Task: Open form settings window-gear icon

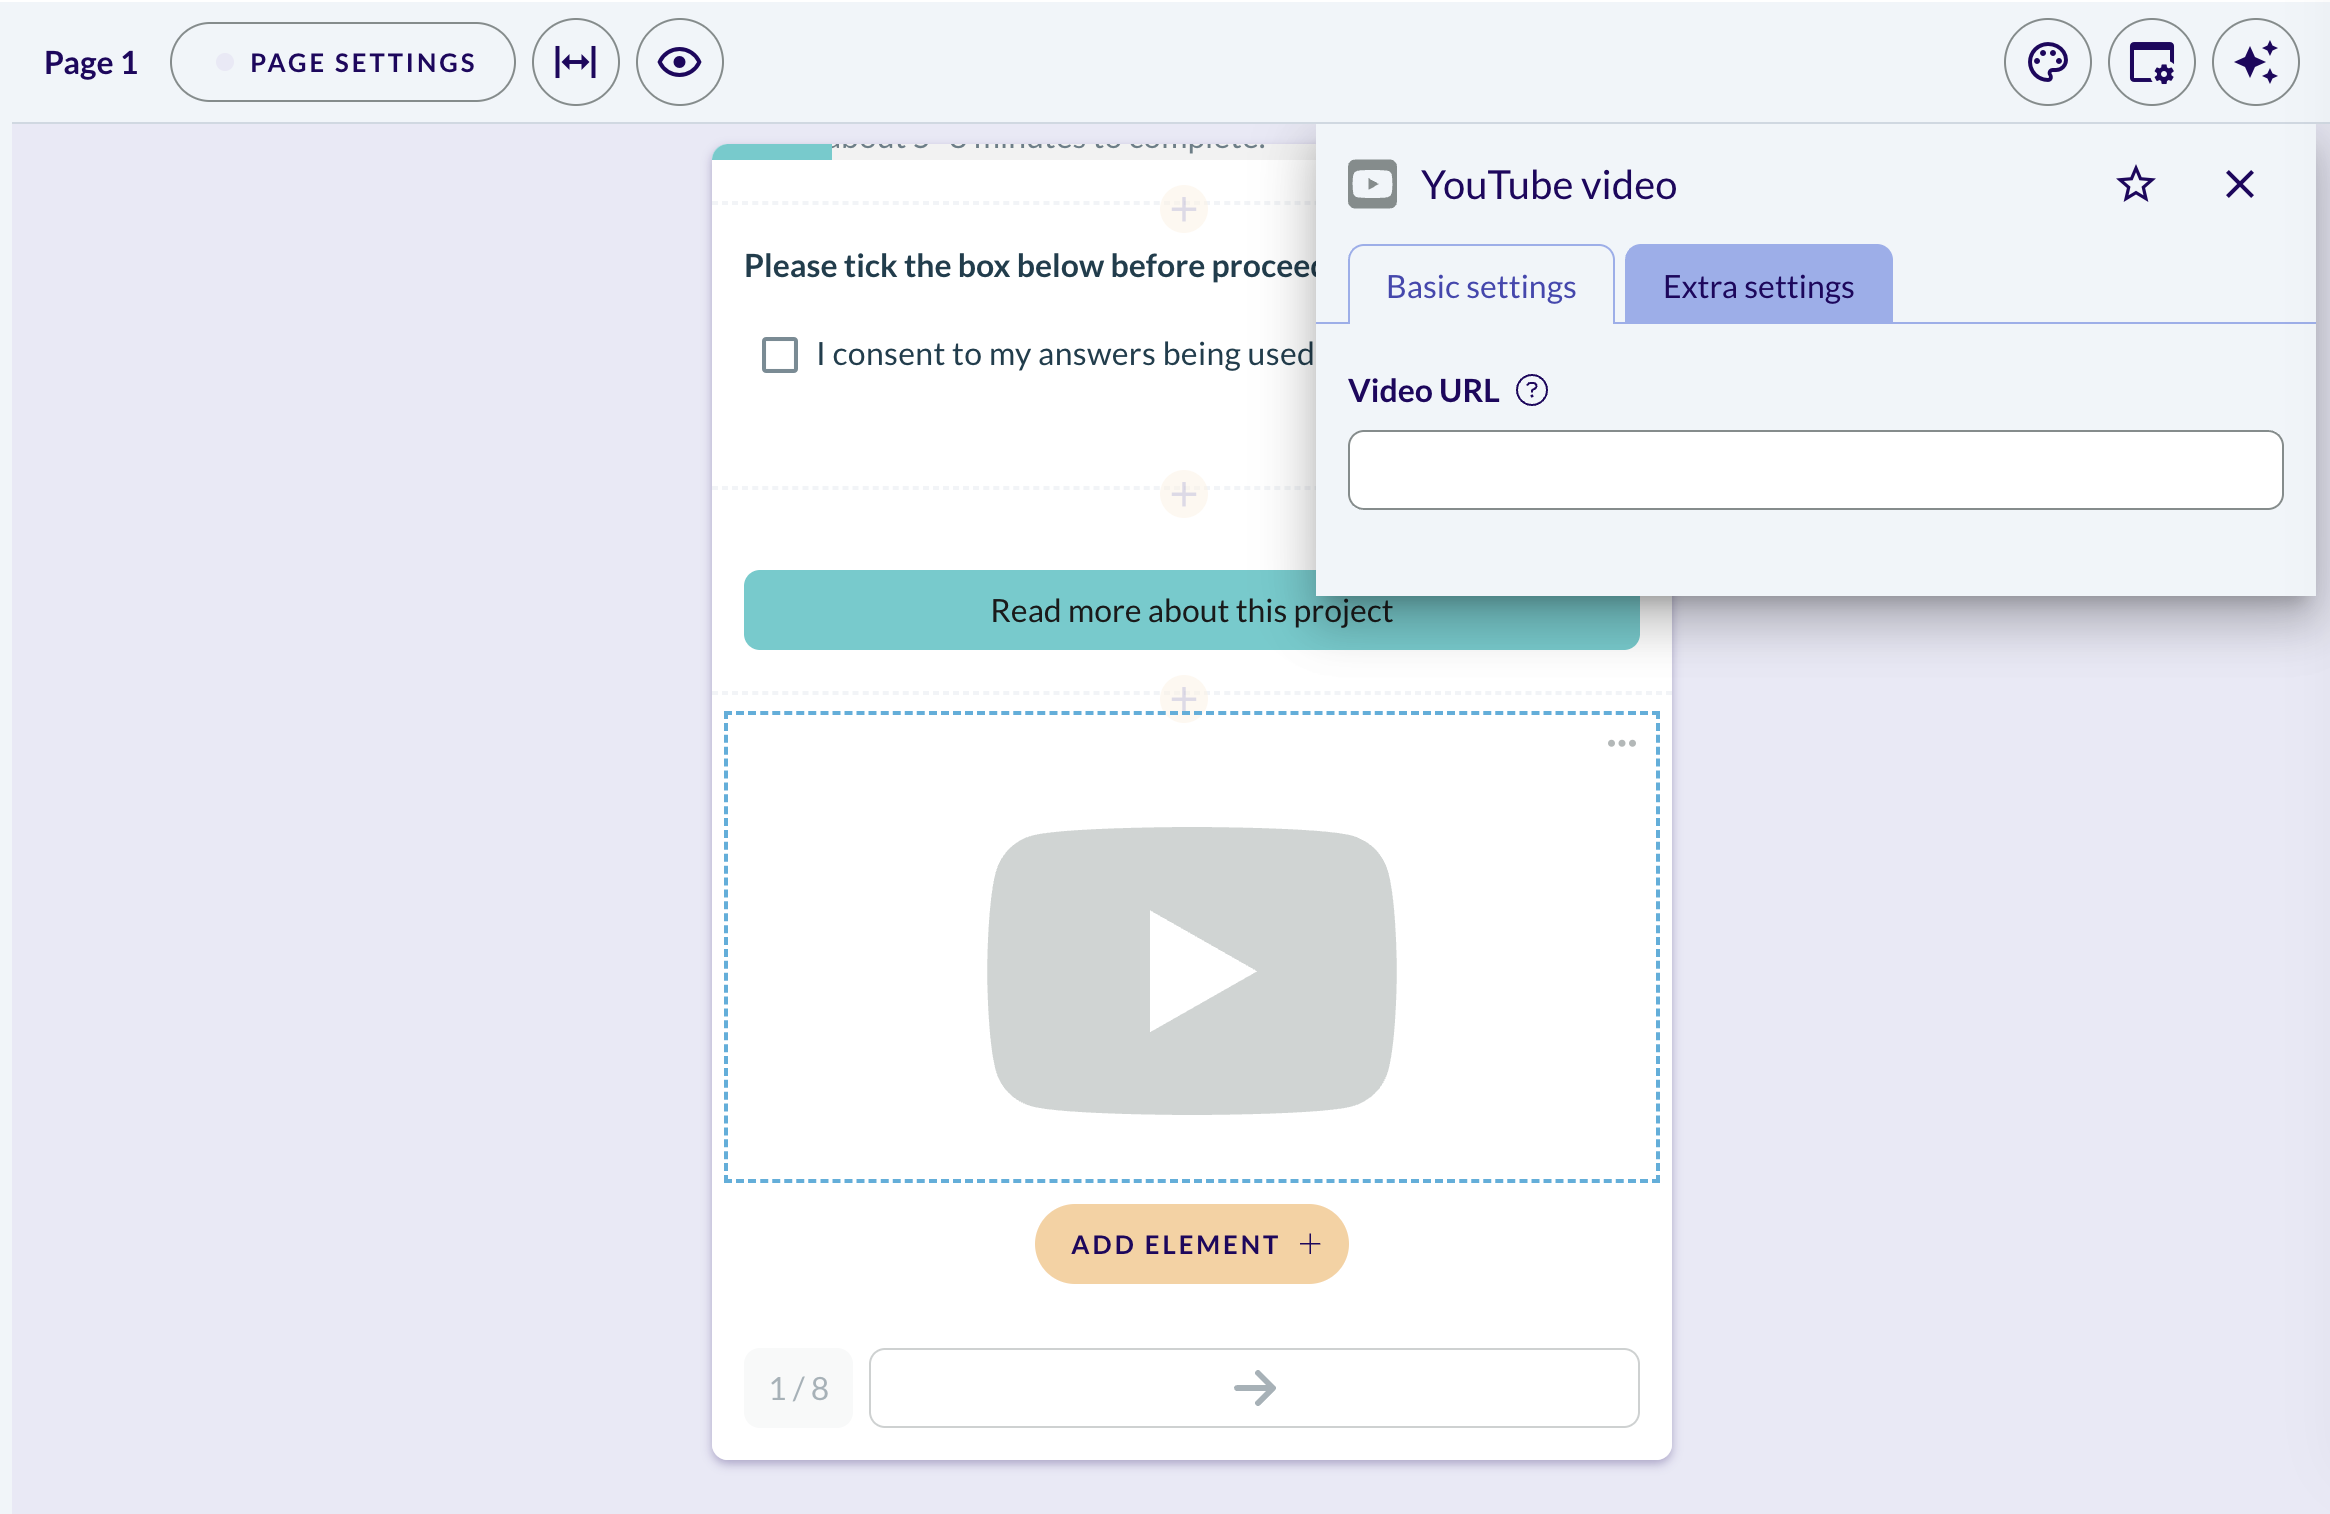Action: click(x=2151, y=62)
